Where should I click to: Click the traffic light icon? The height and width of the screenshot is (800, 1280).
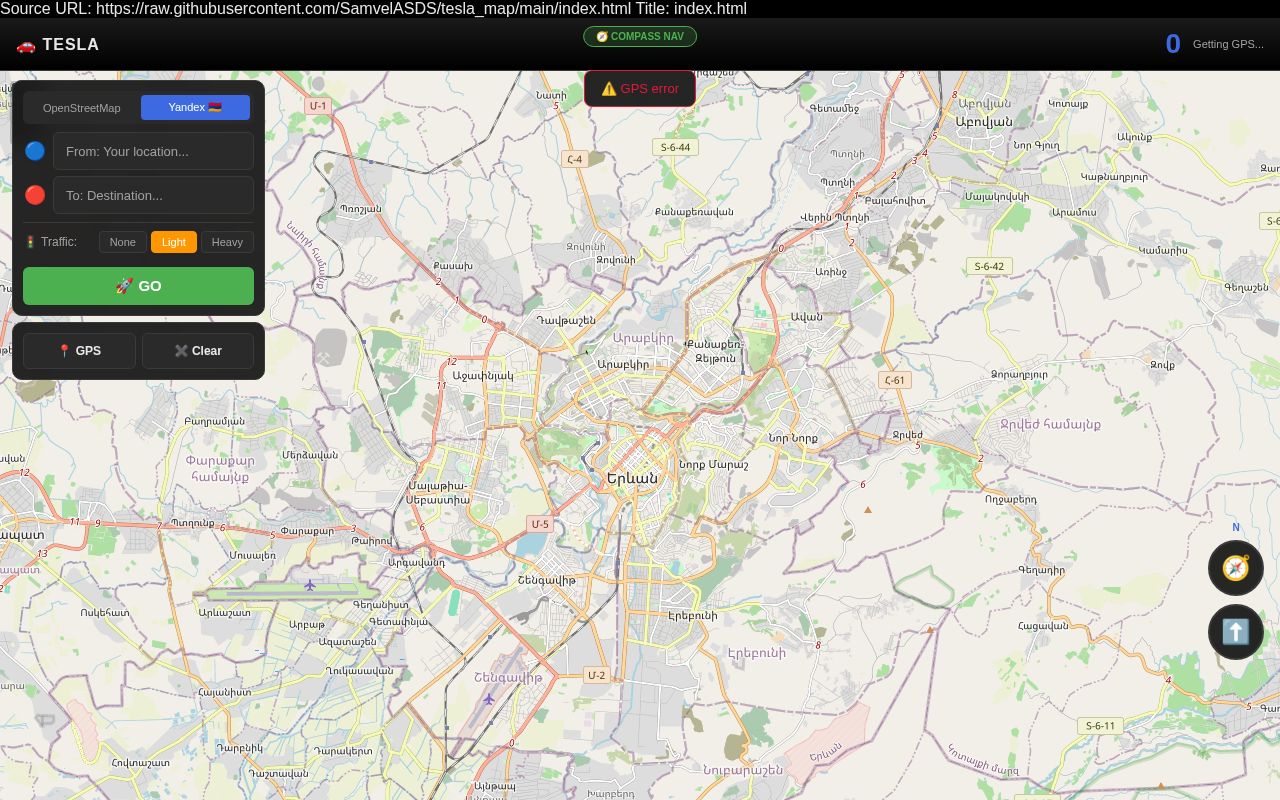[x=30, y=241]
